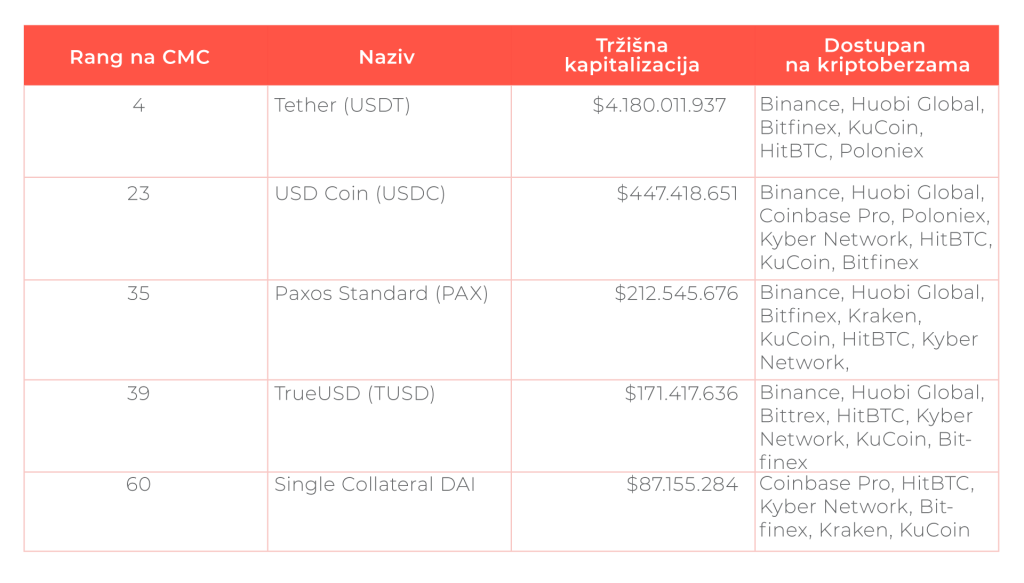The height and width of the screenshot is (583, 1024).
Task: Click rank number 60 cell
Action: click(x=138, y=485)
